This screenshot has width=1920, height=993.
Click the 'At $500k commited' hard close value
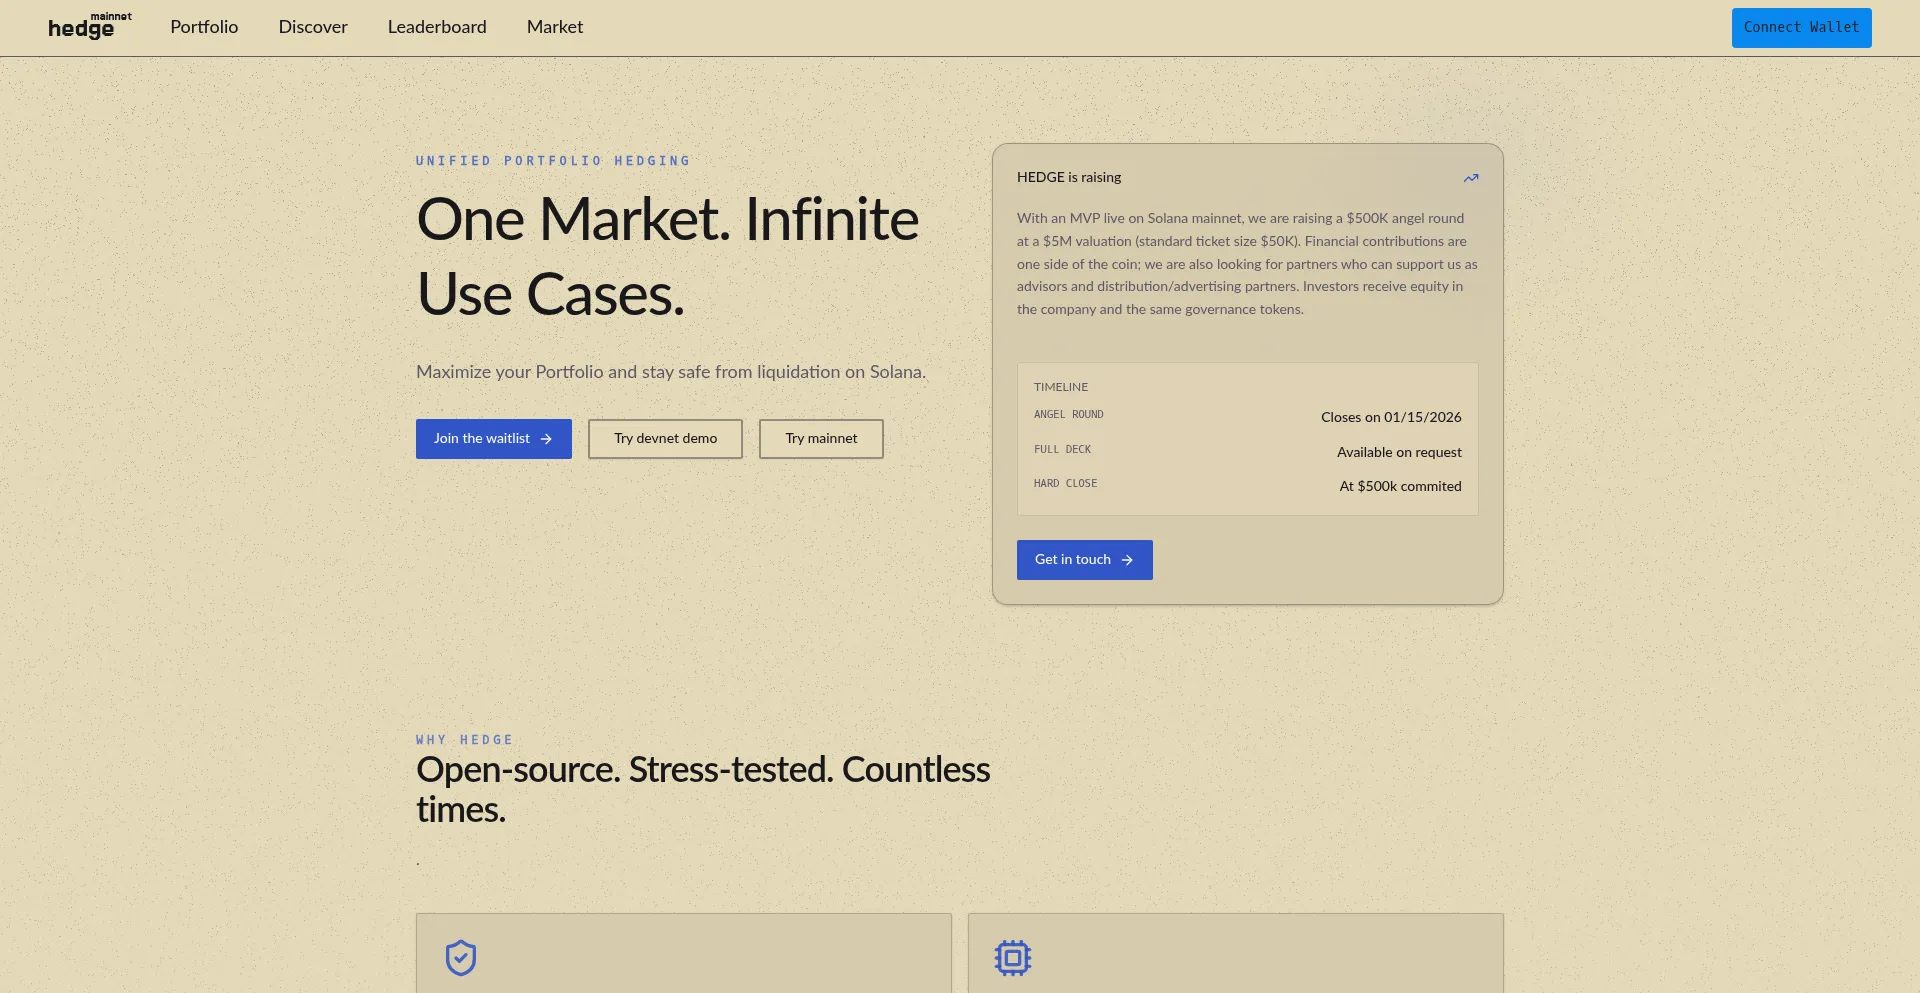[x=1399, y=486]
